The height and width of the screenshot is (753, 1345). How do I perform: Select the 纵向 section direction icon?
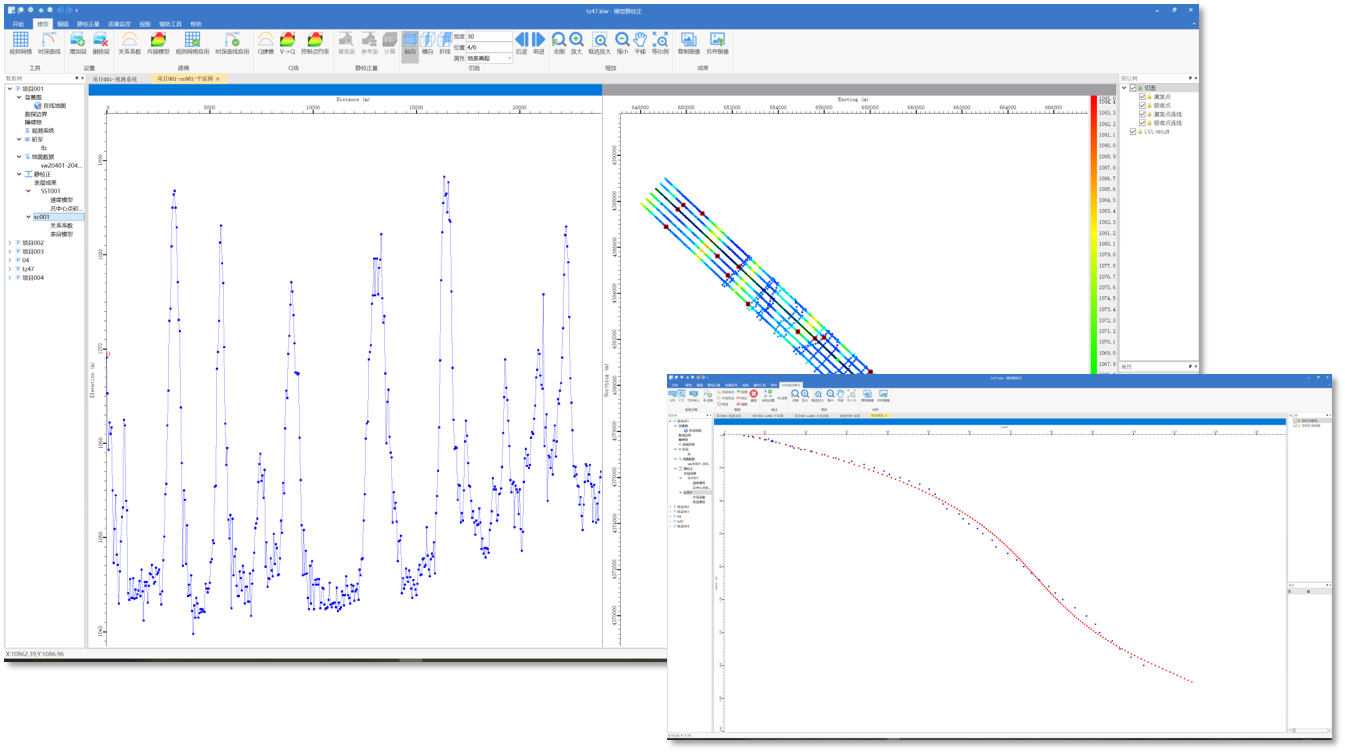coord(410,39)
